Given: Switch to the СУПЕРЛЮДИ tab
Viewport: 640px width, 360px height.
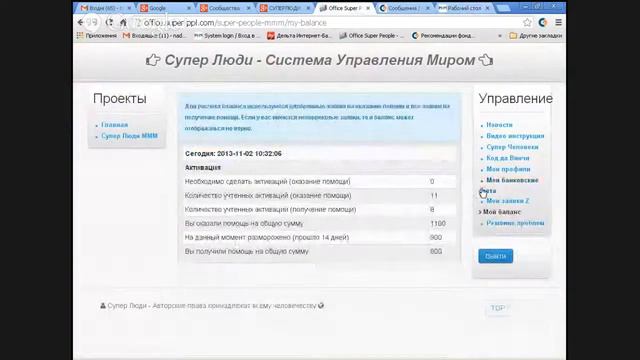Looking at the screenshot, I should pos(284,8).
